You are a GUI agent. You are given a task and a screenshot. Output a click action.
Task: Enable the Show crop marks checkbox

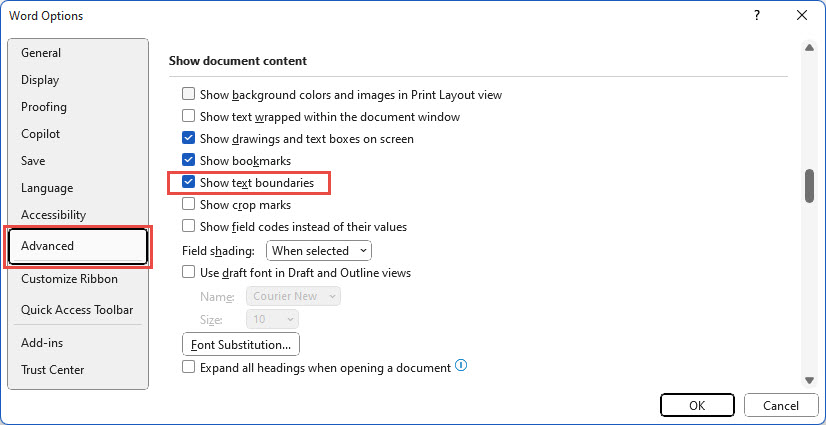[188, 204]
